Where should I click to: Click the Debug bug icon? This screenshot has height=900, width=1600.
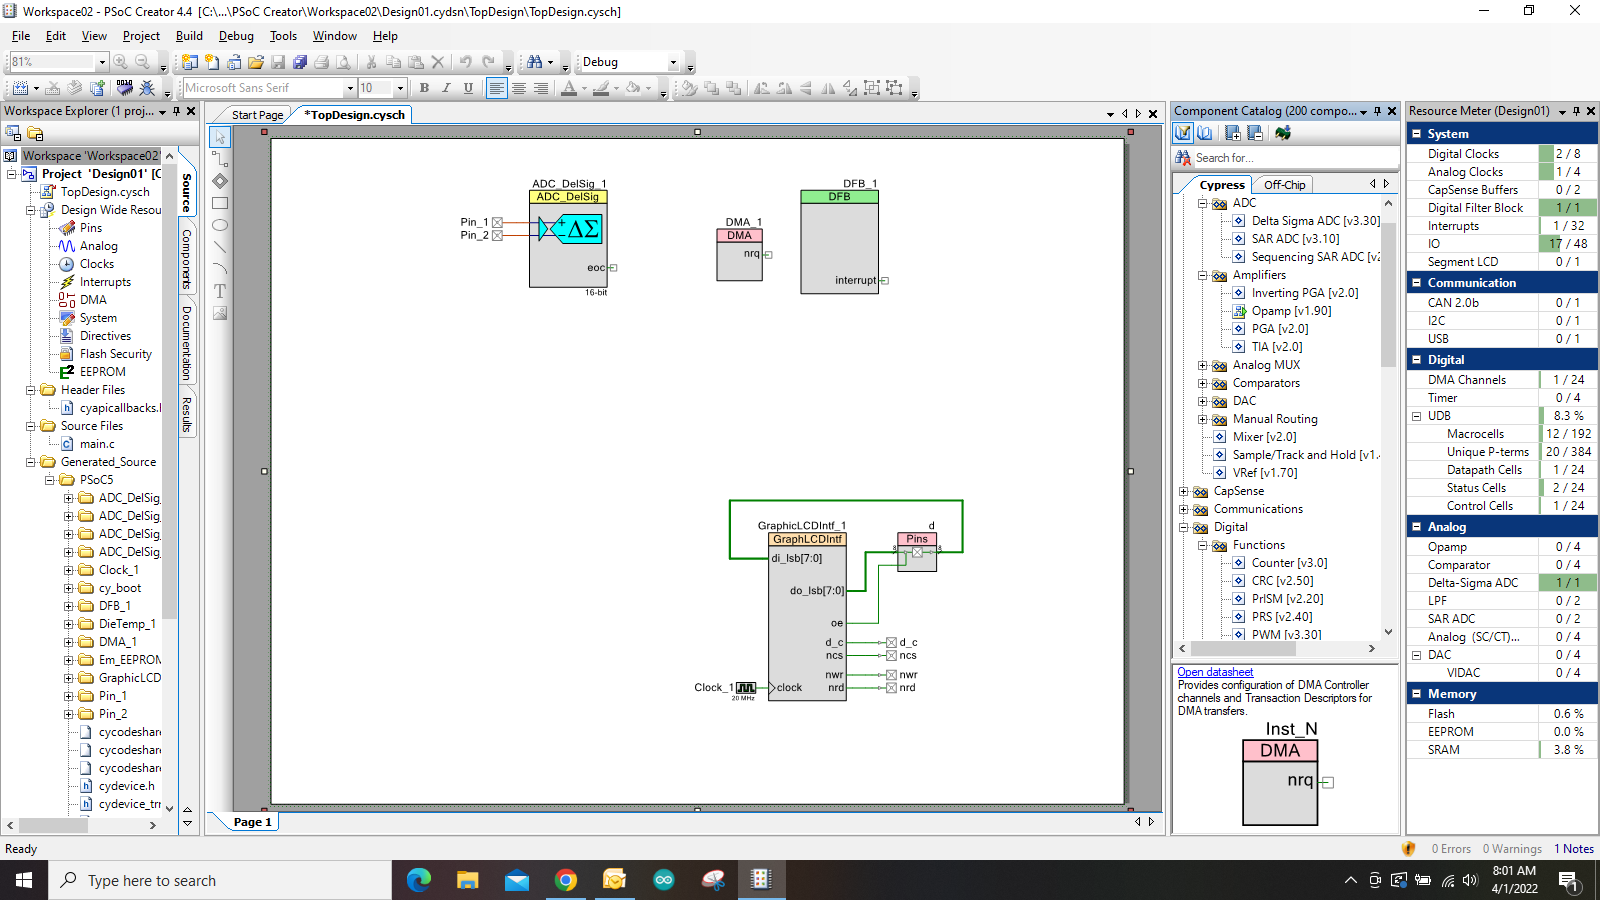[x=147, y=88]
